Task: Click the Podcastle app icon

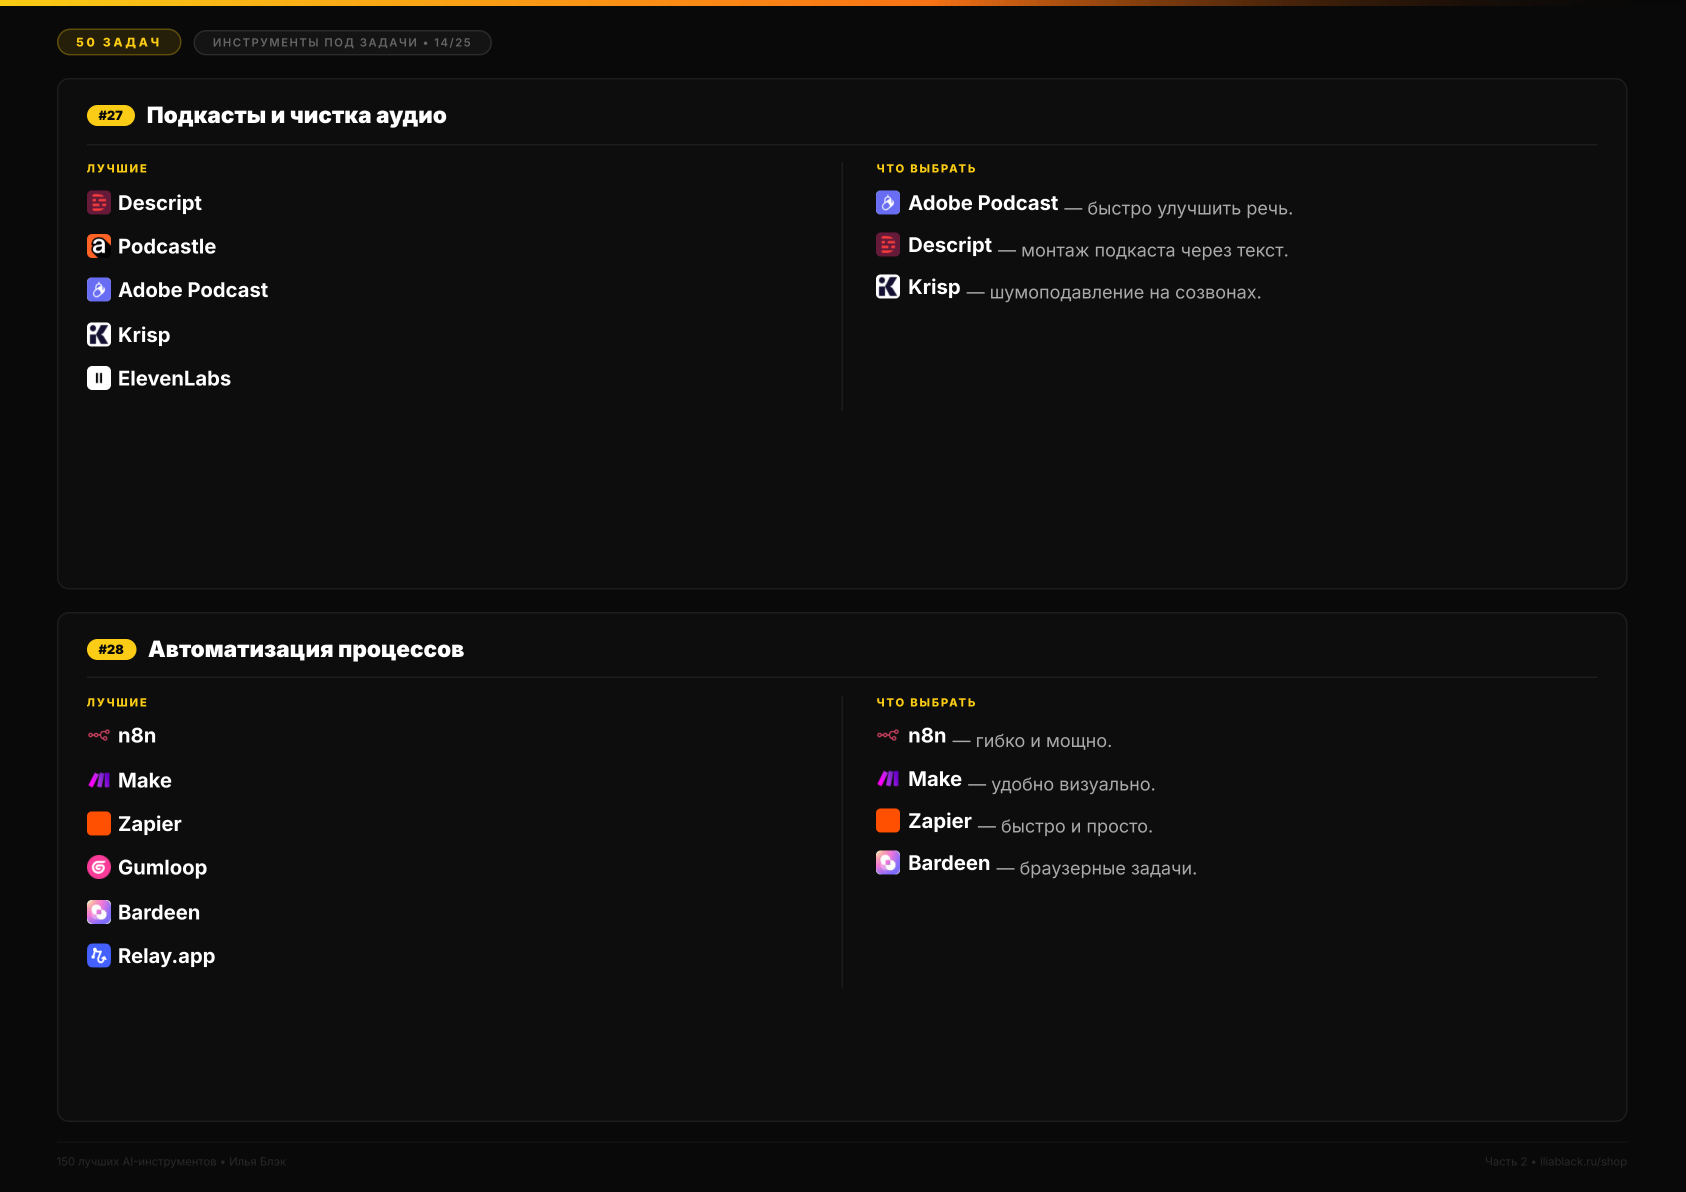Action: [x=99, y=246]
